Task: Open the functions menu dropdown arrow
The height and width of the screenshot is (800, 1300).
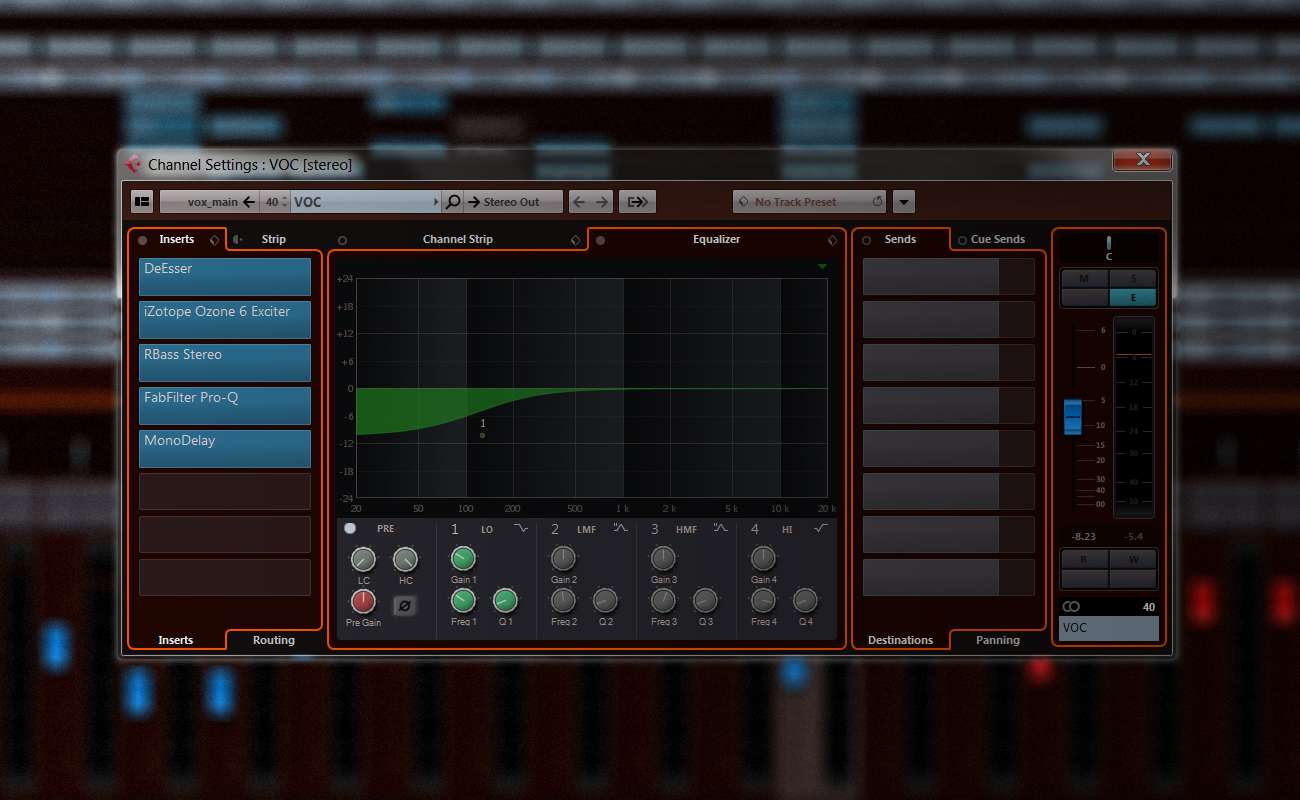Action: [x=904, y=202]
